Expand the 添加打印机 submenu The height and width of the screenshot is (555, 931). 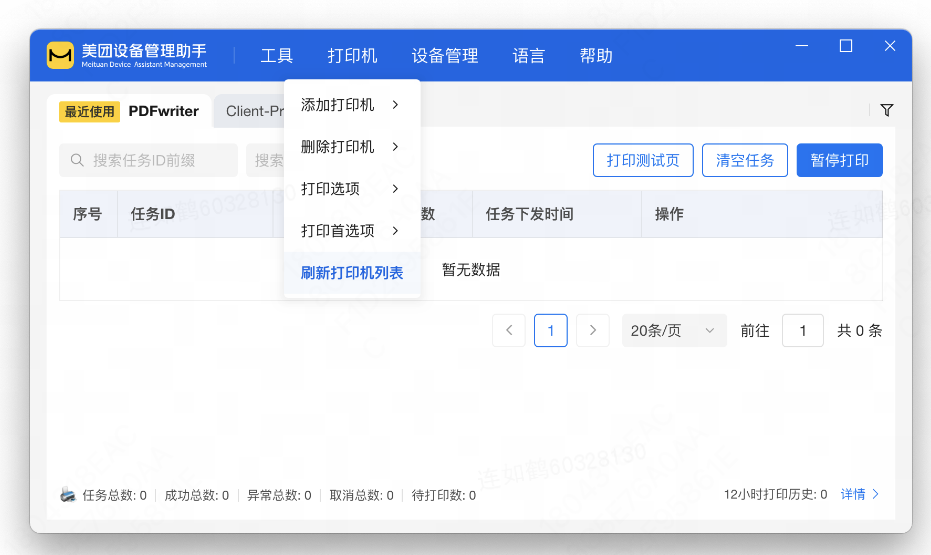click(352, 105)
